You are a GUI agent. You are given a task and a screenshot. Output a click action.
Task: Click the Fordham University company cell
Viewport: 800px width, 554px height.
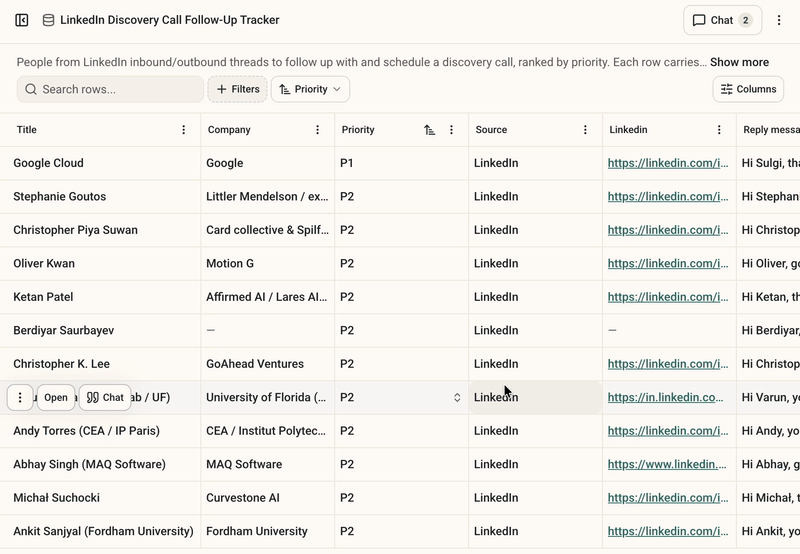coord(268,531)
